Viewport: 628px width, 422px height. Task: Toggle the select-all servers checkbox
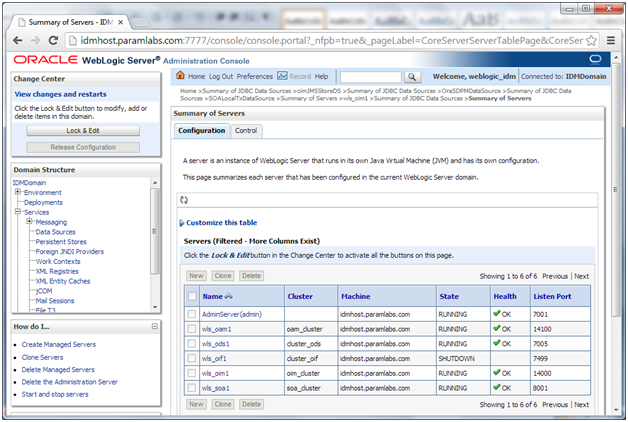pos(192,296)
